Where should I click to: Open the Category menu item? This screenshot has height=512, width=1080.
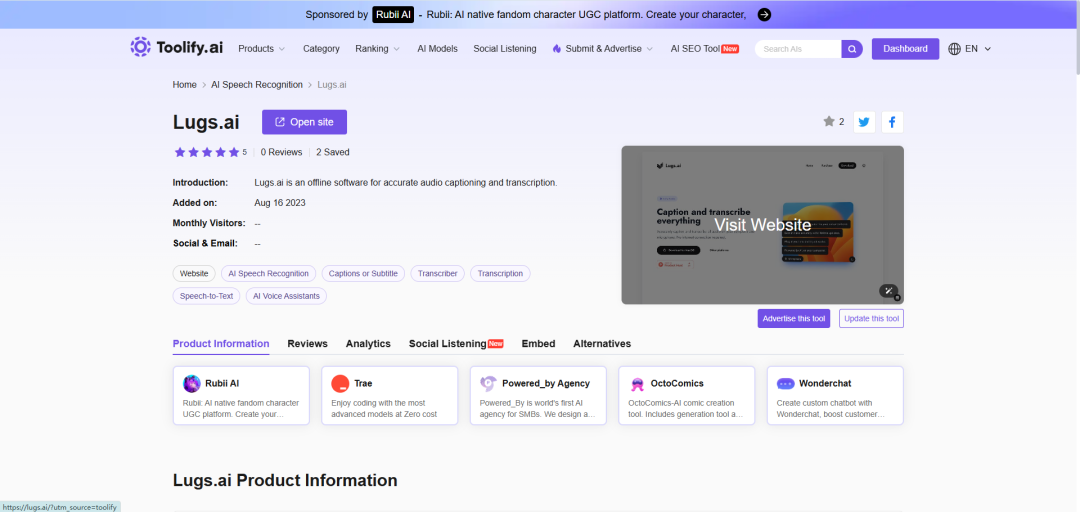[321, 49]
